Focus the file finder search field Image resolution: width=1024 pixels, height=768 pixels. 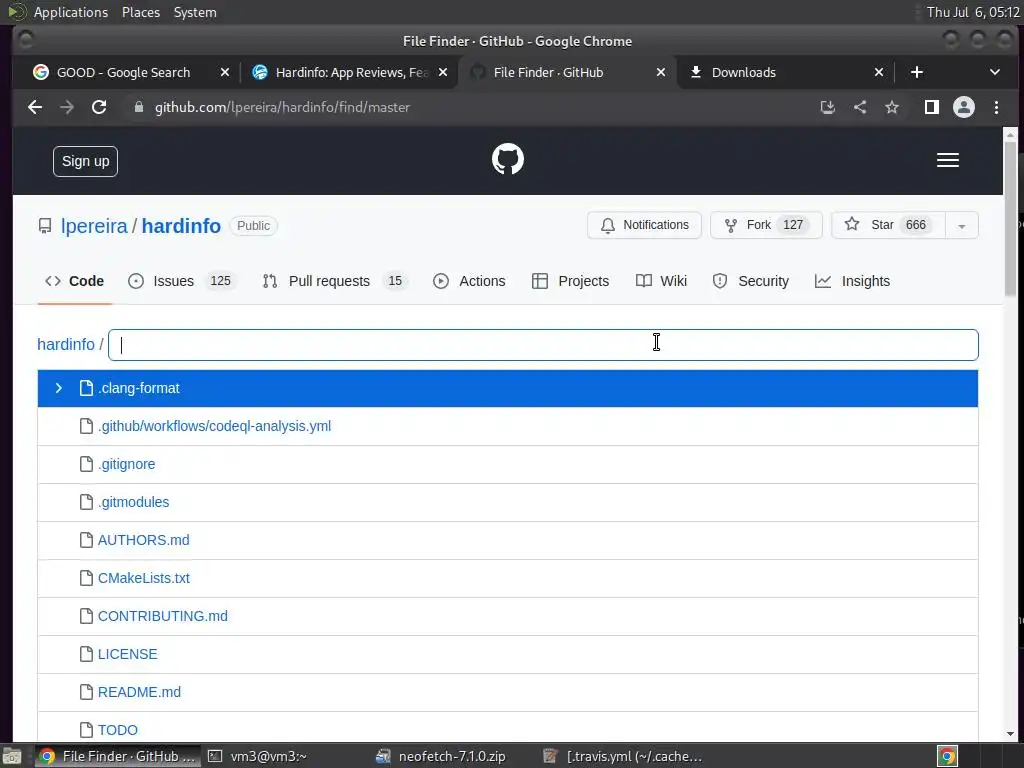543,345
